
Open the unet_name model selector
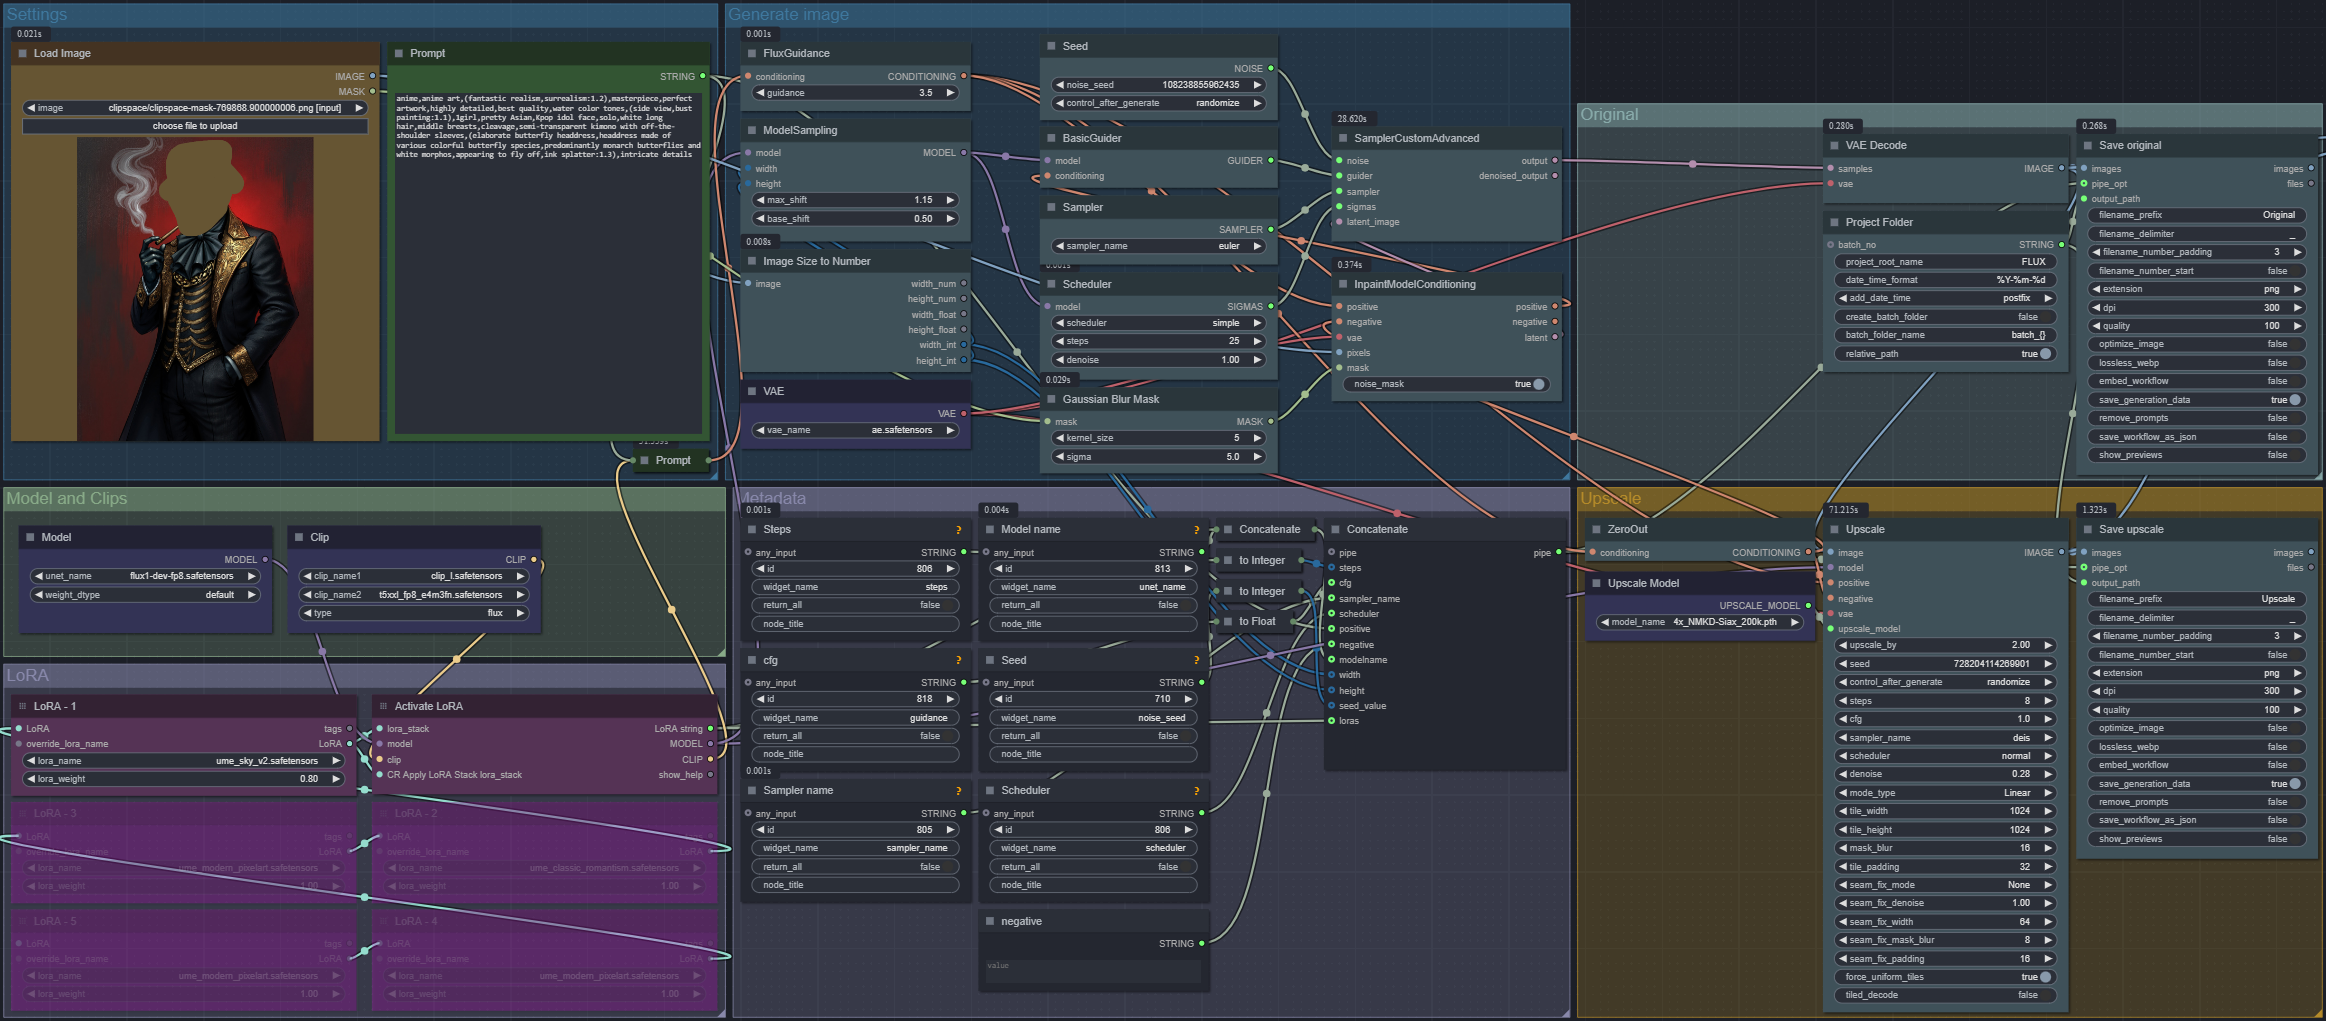[x=145, y=576]
